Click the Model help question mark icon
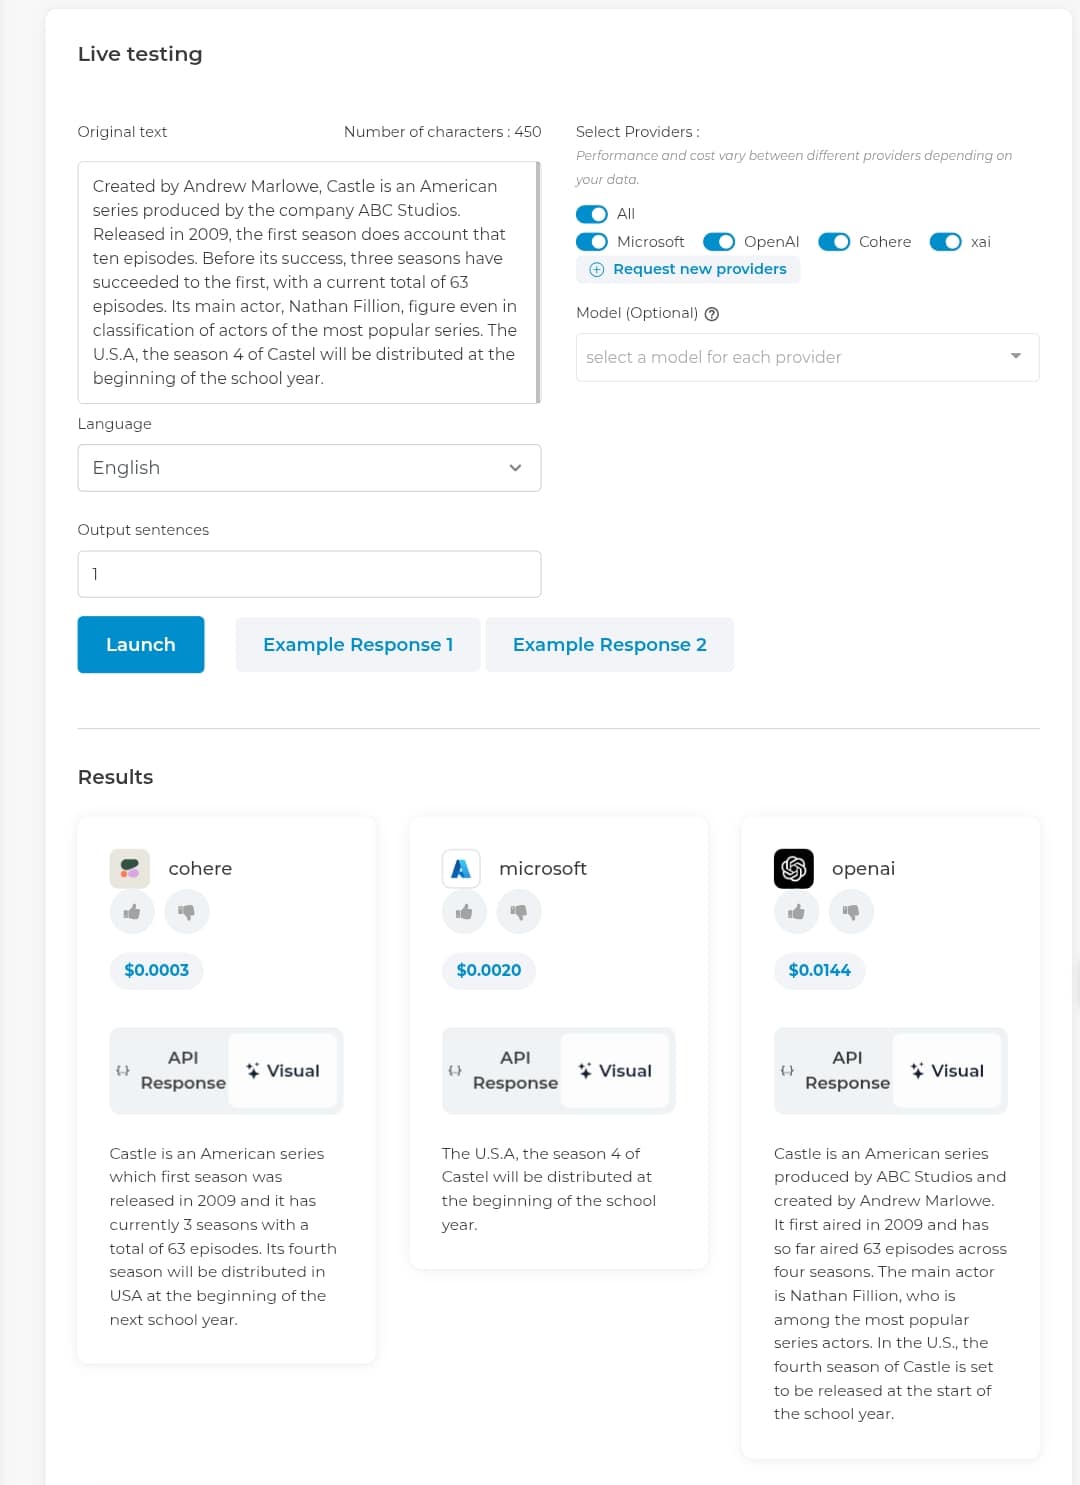The image size is (1080, 1485). (712, 314)
